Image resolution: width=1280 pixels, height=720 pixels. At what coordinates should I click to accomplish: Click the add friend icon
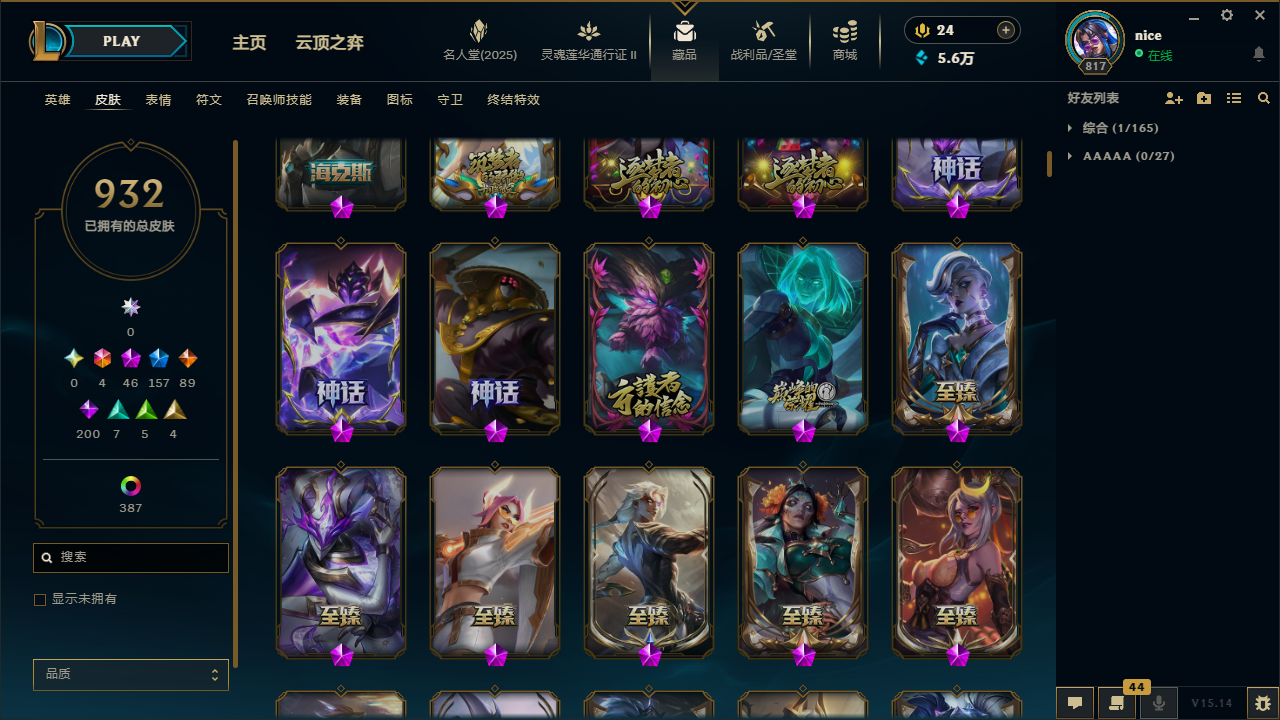[x=1174, y=98]
